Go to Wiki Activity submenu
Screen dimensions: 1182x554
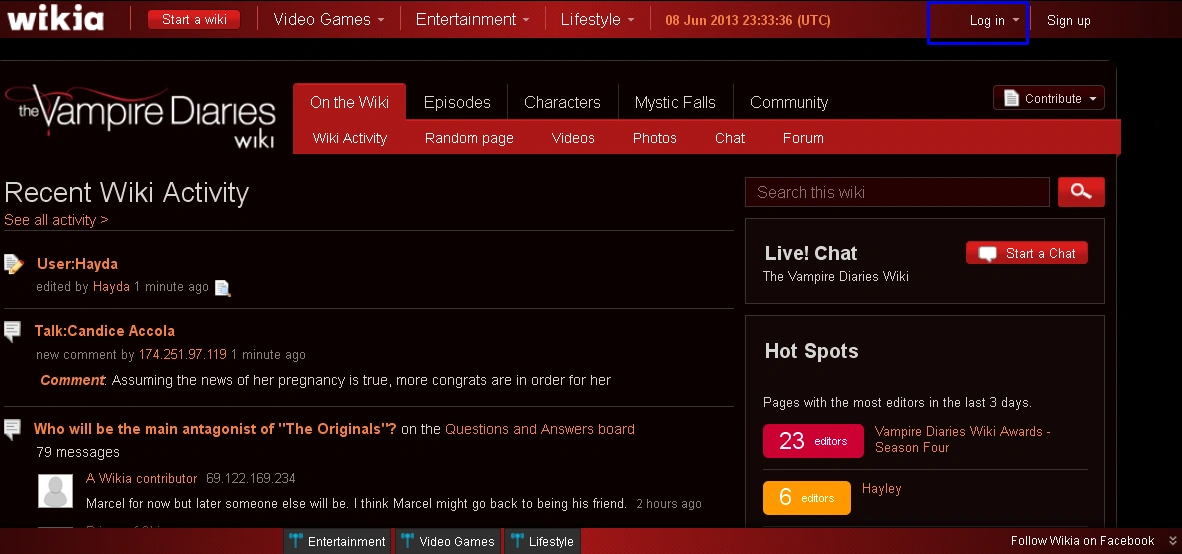click(x=350, y=138)
